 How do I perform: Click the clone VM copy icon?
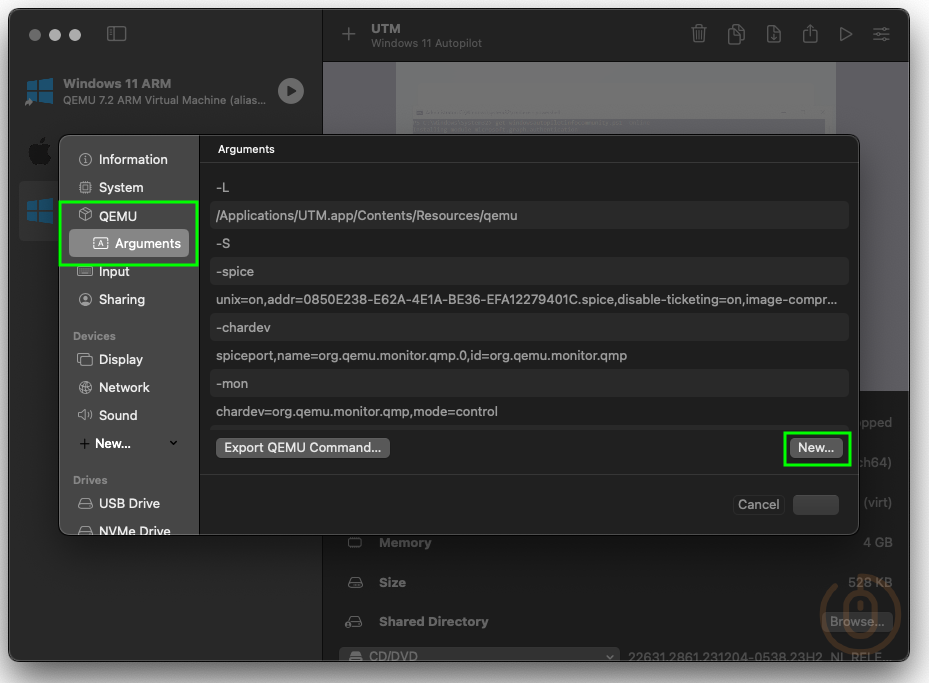(x=736, y=34)
